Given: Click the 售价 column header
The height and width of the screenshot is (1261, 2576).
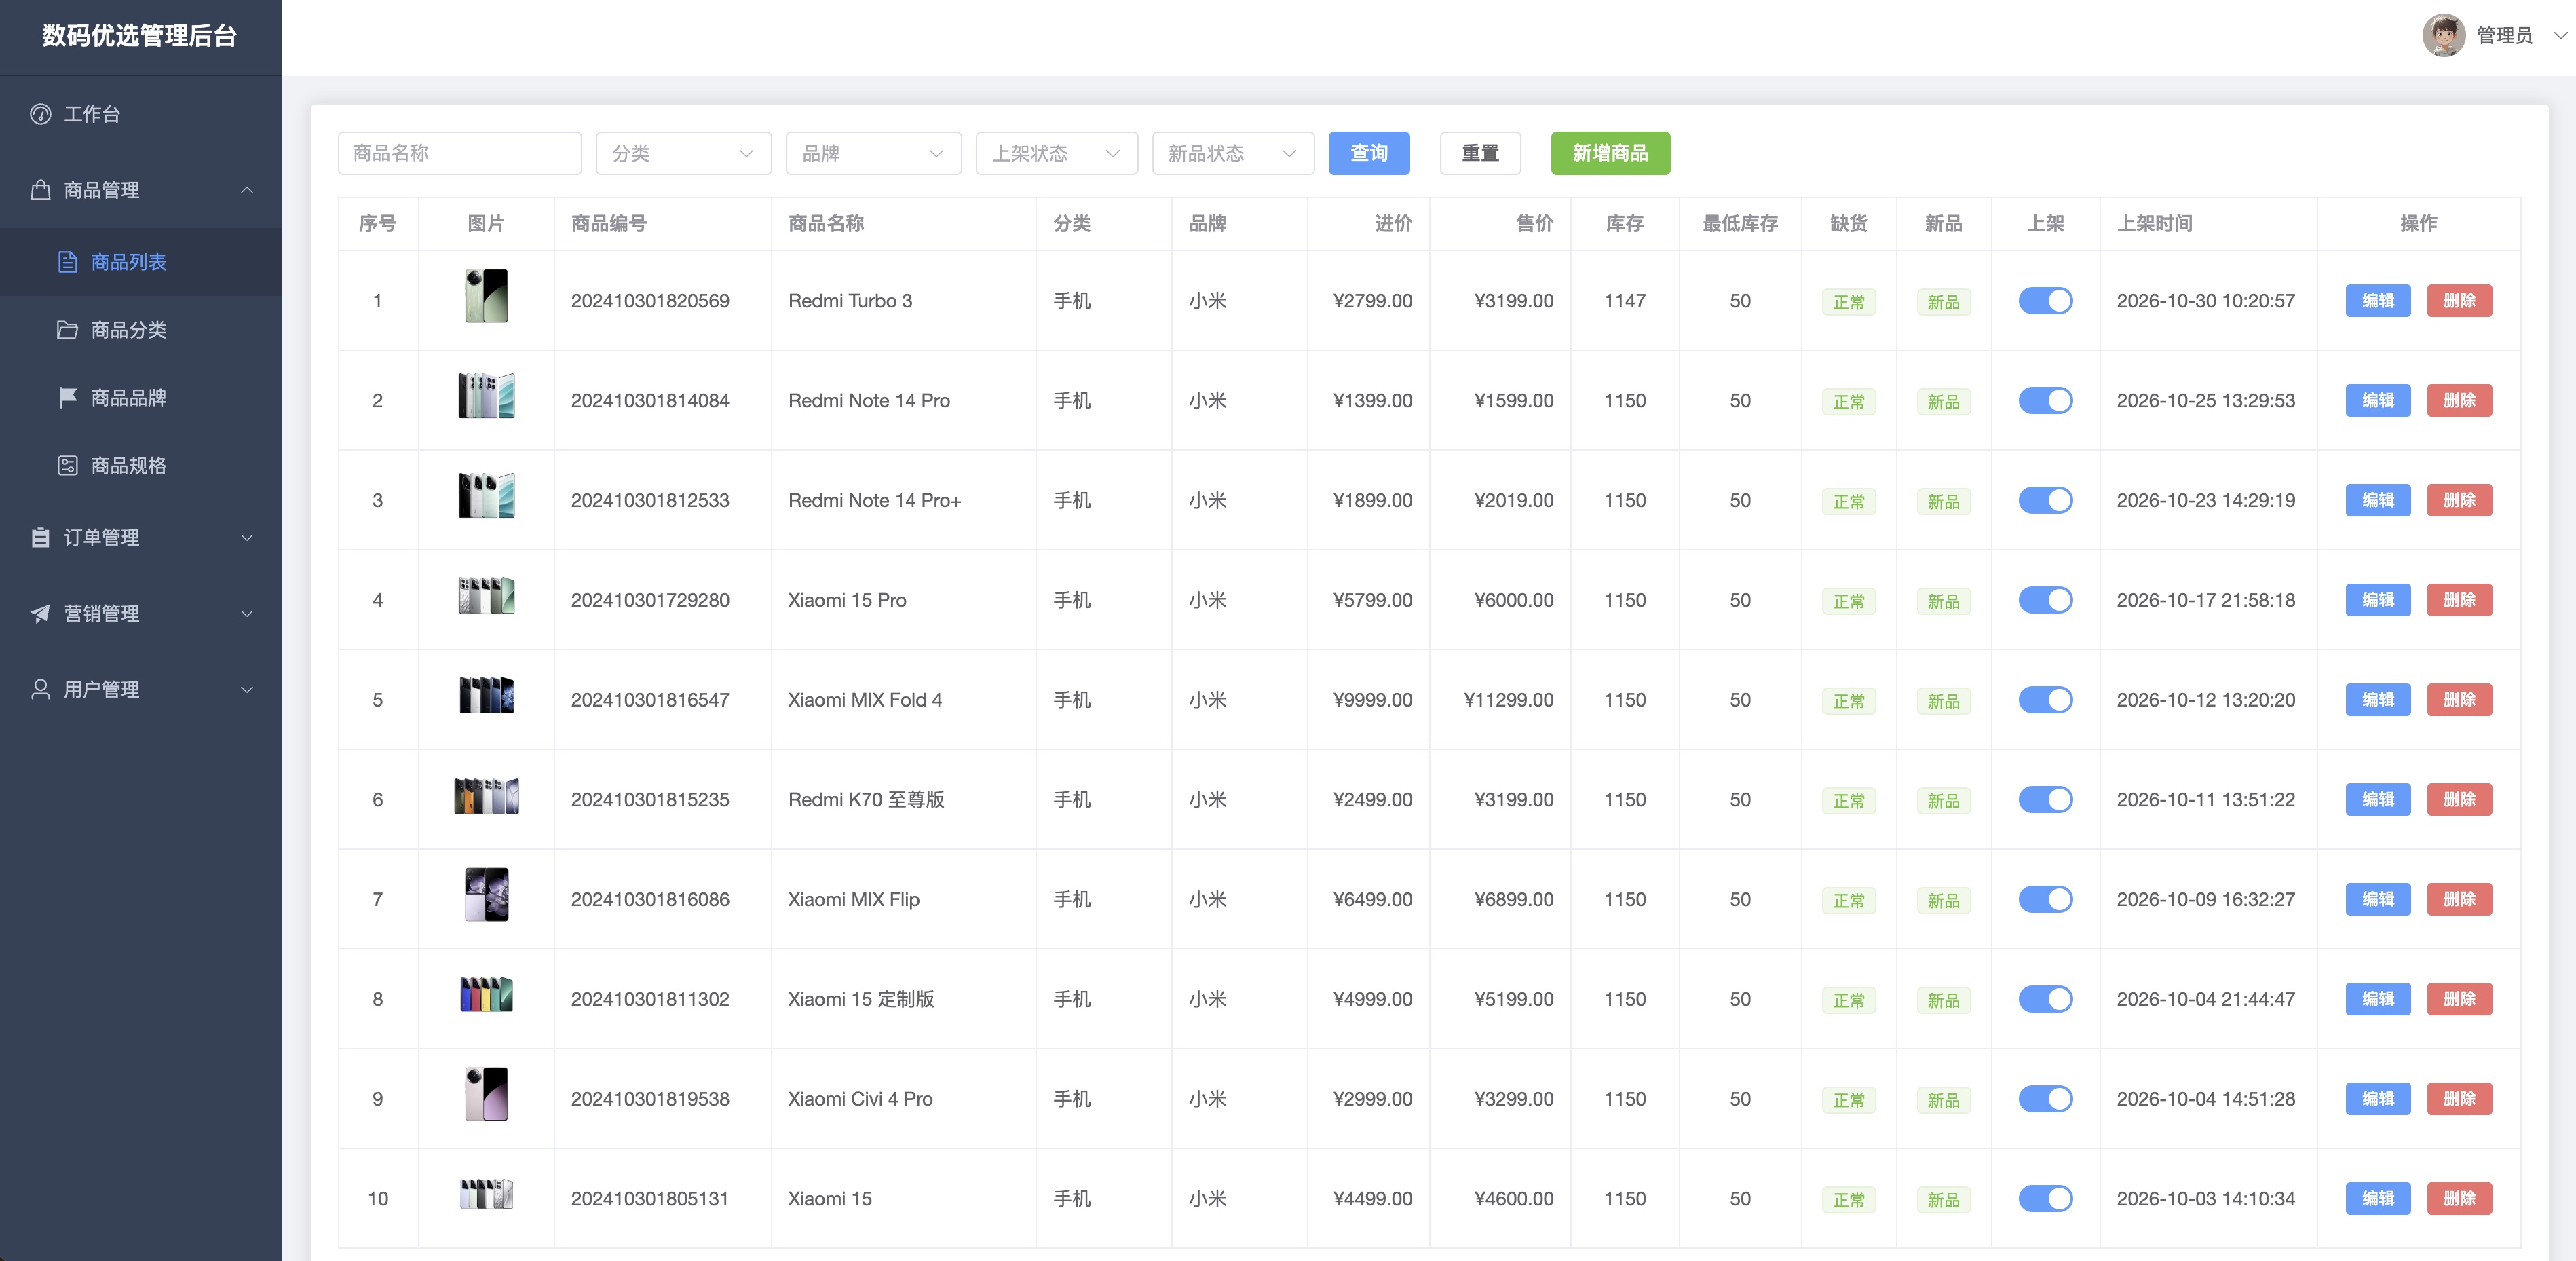Looking at the screenshot, I should click(x=1534, y=224).
